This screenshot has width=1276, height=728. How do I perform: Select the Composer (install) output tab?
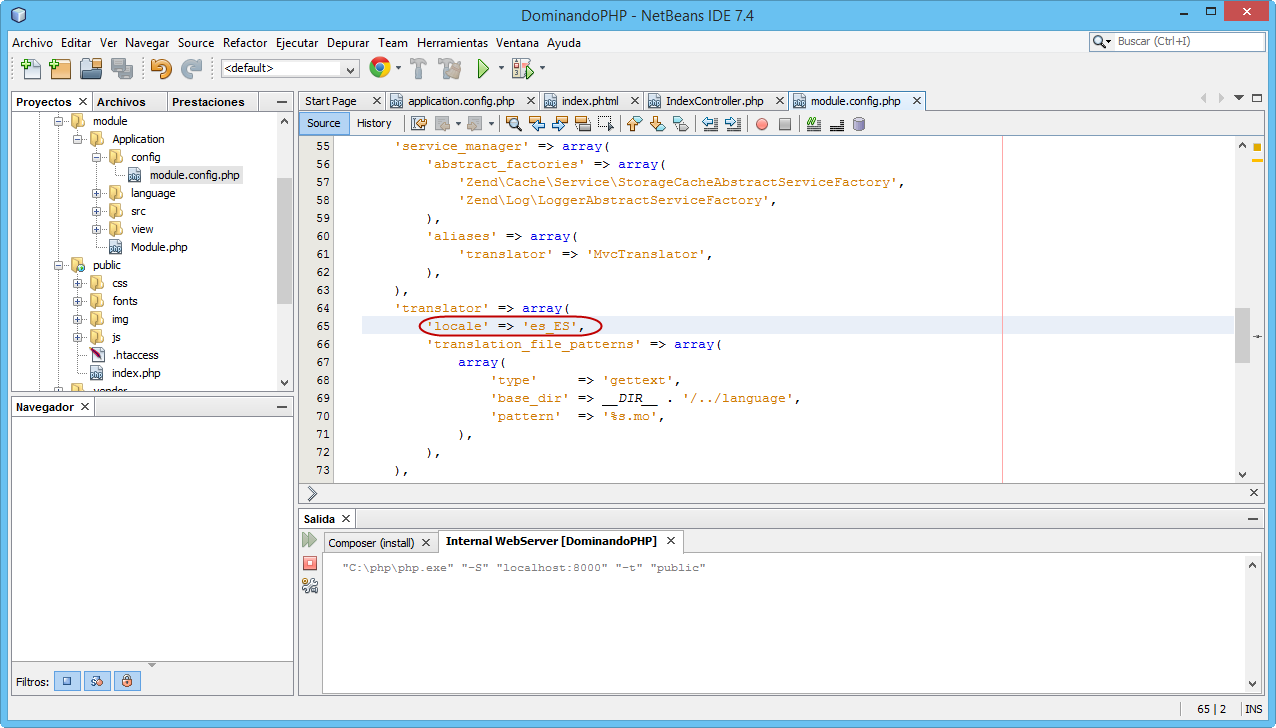(376, 541)
